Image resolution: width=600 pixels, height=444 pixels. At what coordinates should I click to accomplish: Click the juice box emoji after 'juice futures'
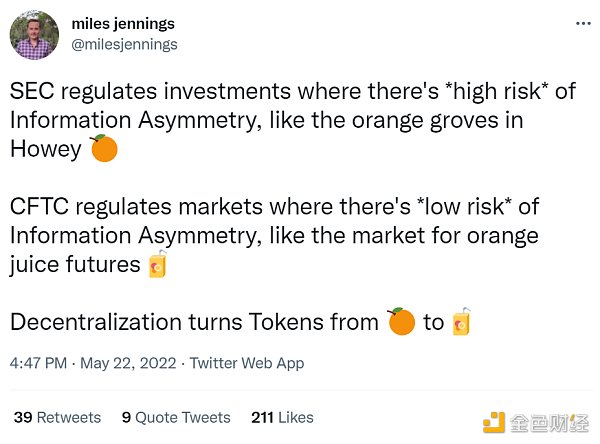158,264
